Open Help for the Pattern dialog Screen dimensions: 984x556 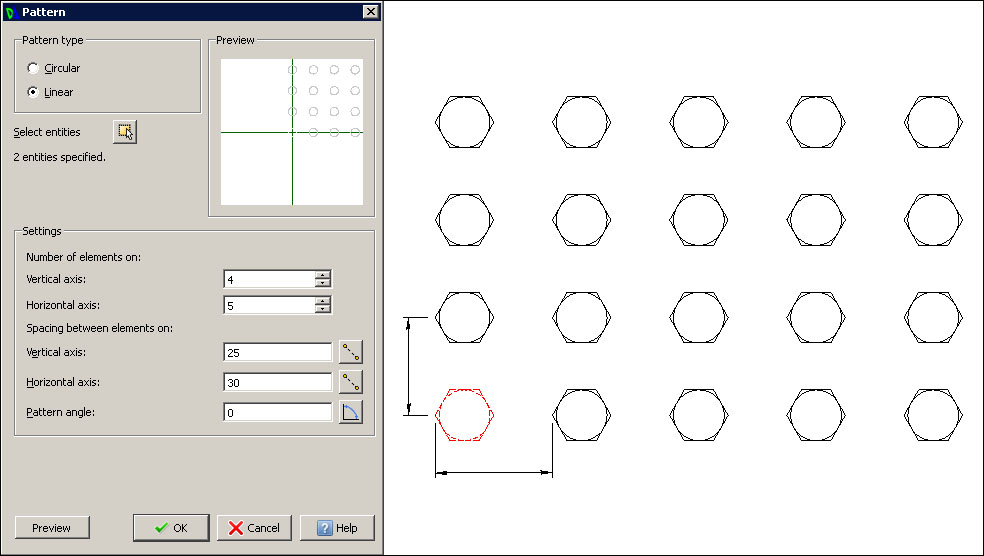337,528
